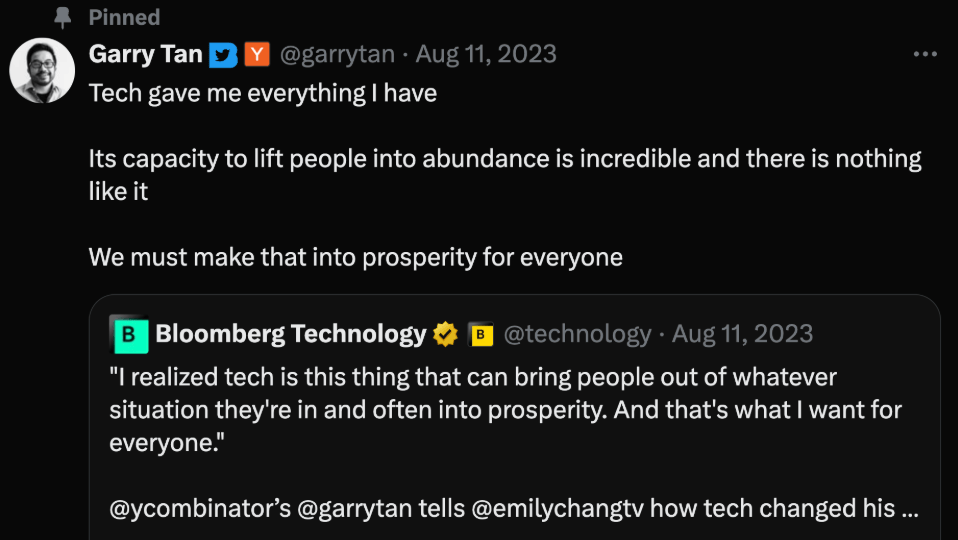Open the three-dot more options menu

(925, 54)
